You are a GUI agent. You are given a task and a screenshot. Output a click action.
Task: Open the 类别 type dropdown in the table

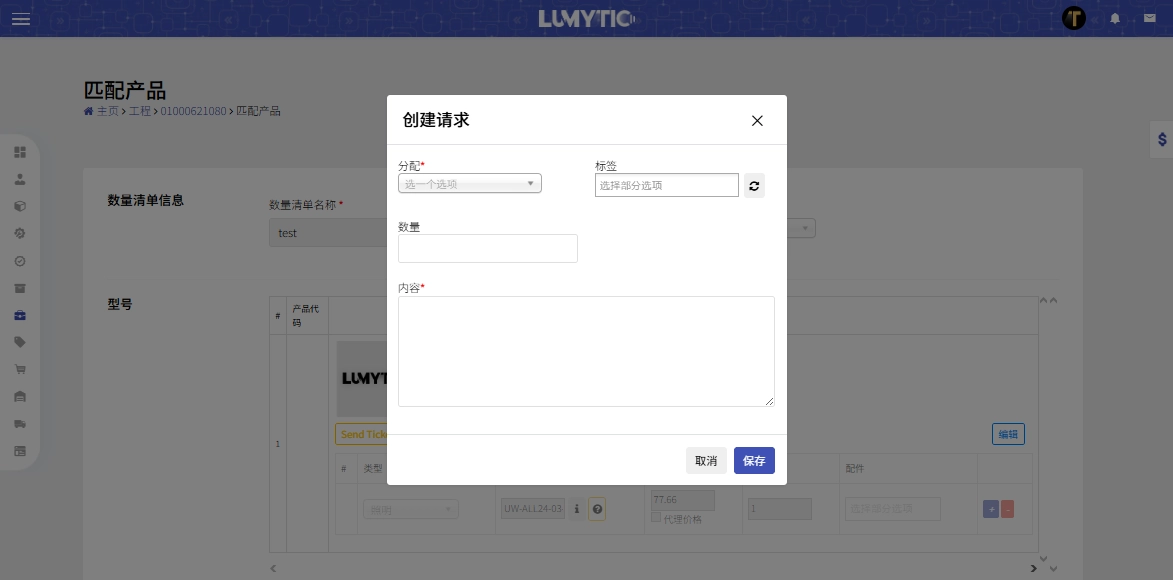click(410, 509)
